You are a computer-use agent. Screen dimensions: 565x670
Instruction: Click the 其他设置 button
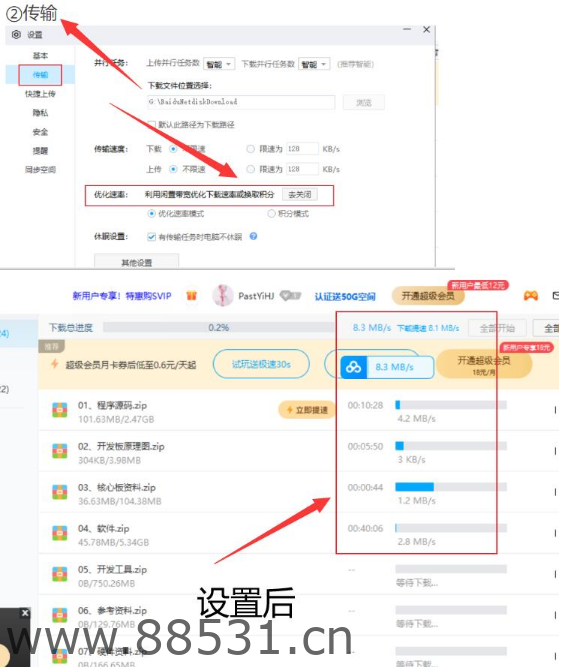coord(136,262)
